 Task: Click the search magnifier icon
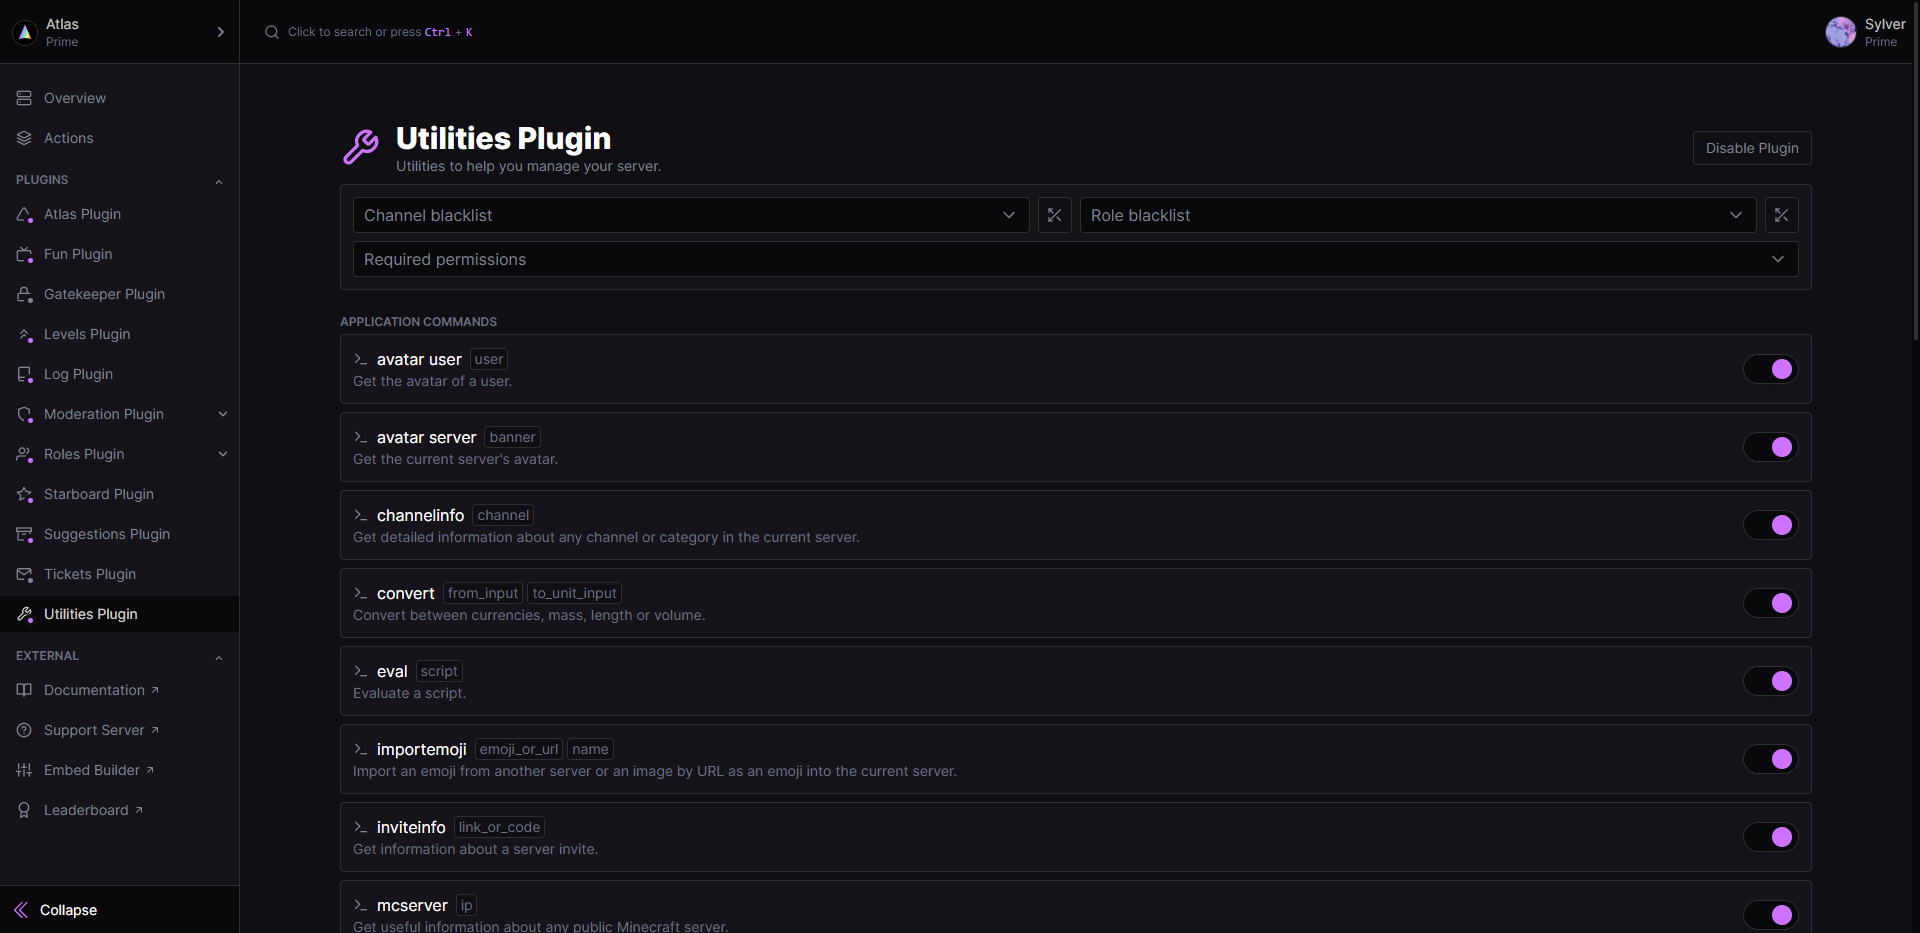271,32
